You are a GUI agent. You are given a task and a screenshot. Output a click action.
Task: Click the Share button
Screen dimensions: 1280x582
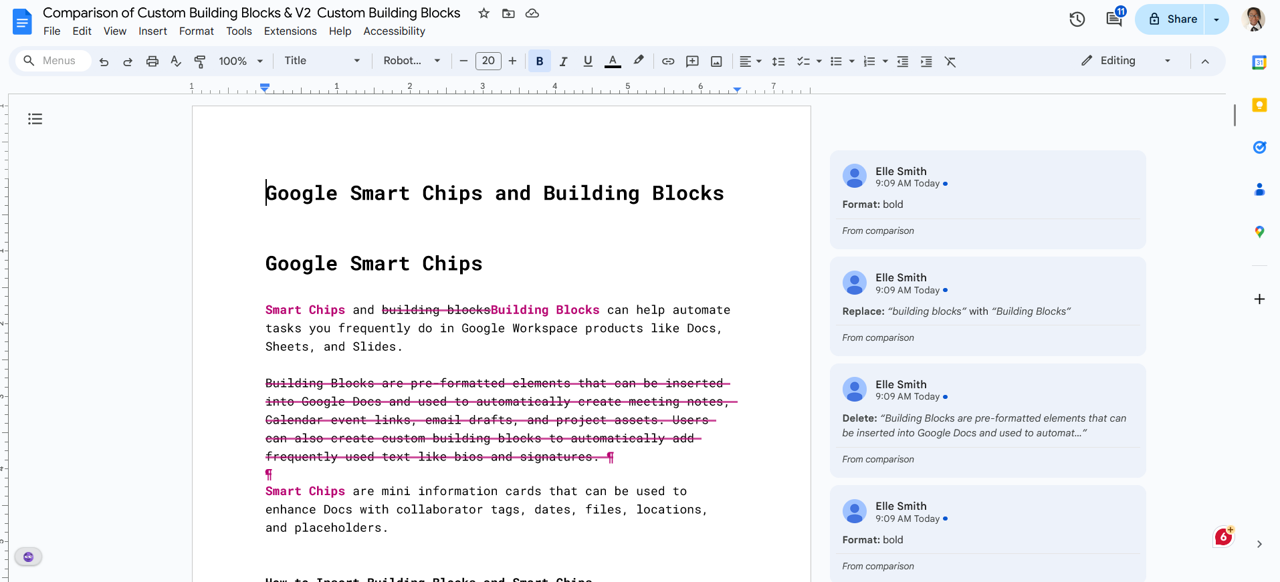pyautogui.click(x=1172, y=19)
